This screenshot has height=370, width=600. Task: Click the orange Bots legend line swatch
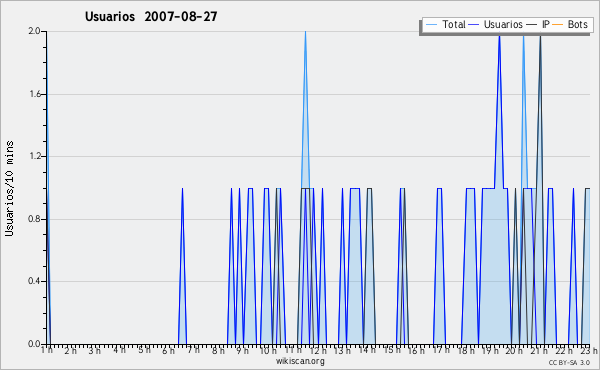coord(558,25)
